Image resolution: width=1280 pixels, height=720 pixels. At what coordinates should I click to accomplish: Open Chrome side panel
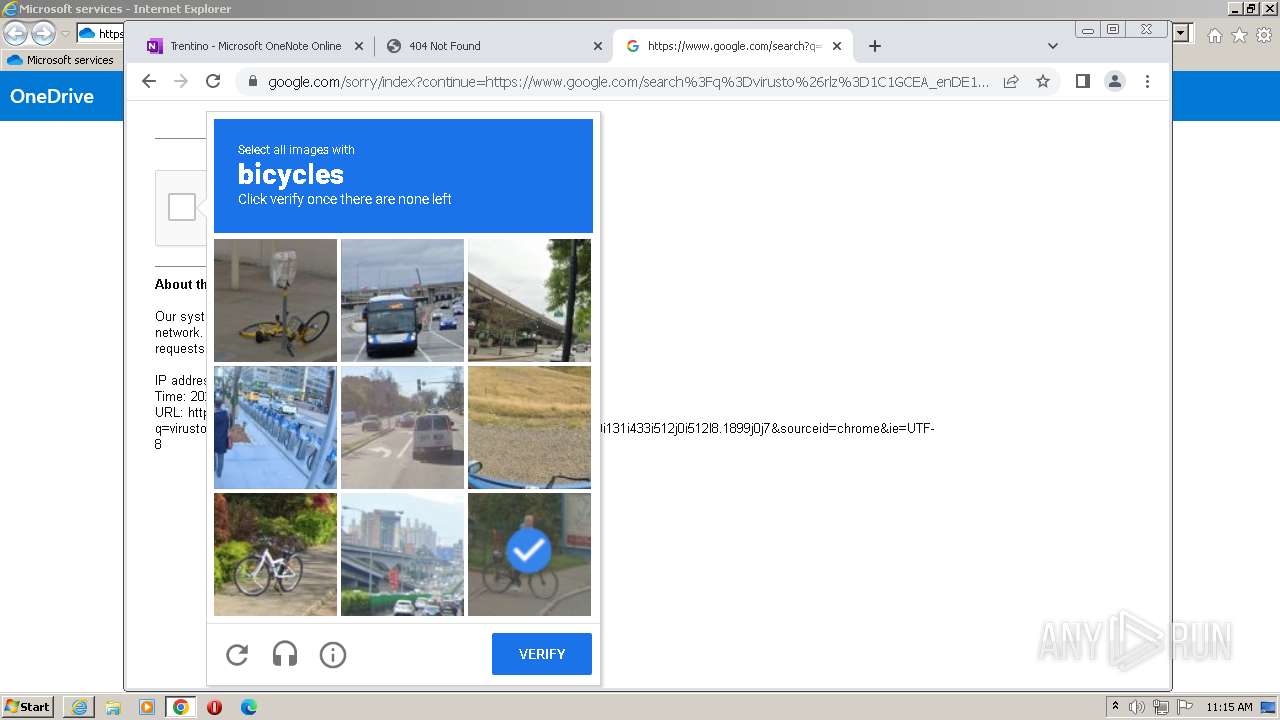1083,82
